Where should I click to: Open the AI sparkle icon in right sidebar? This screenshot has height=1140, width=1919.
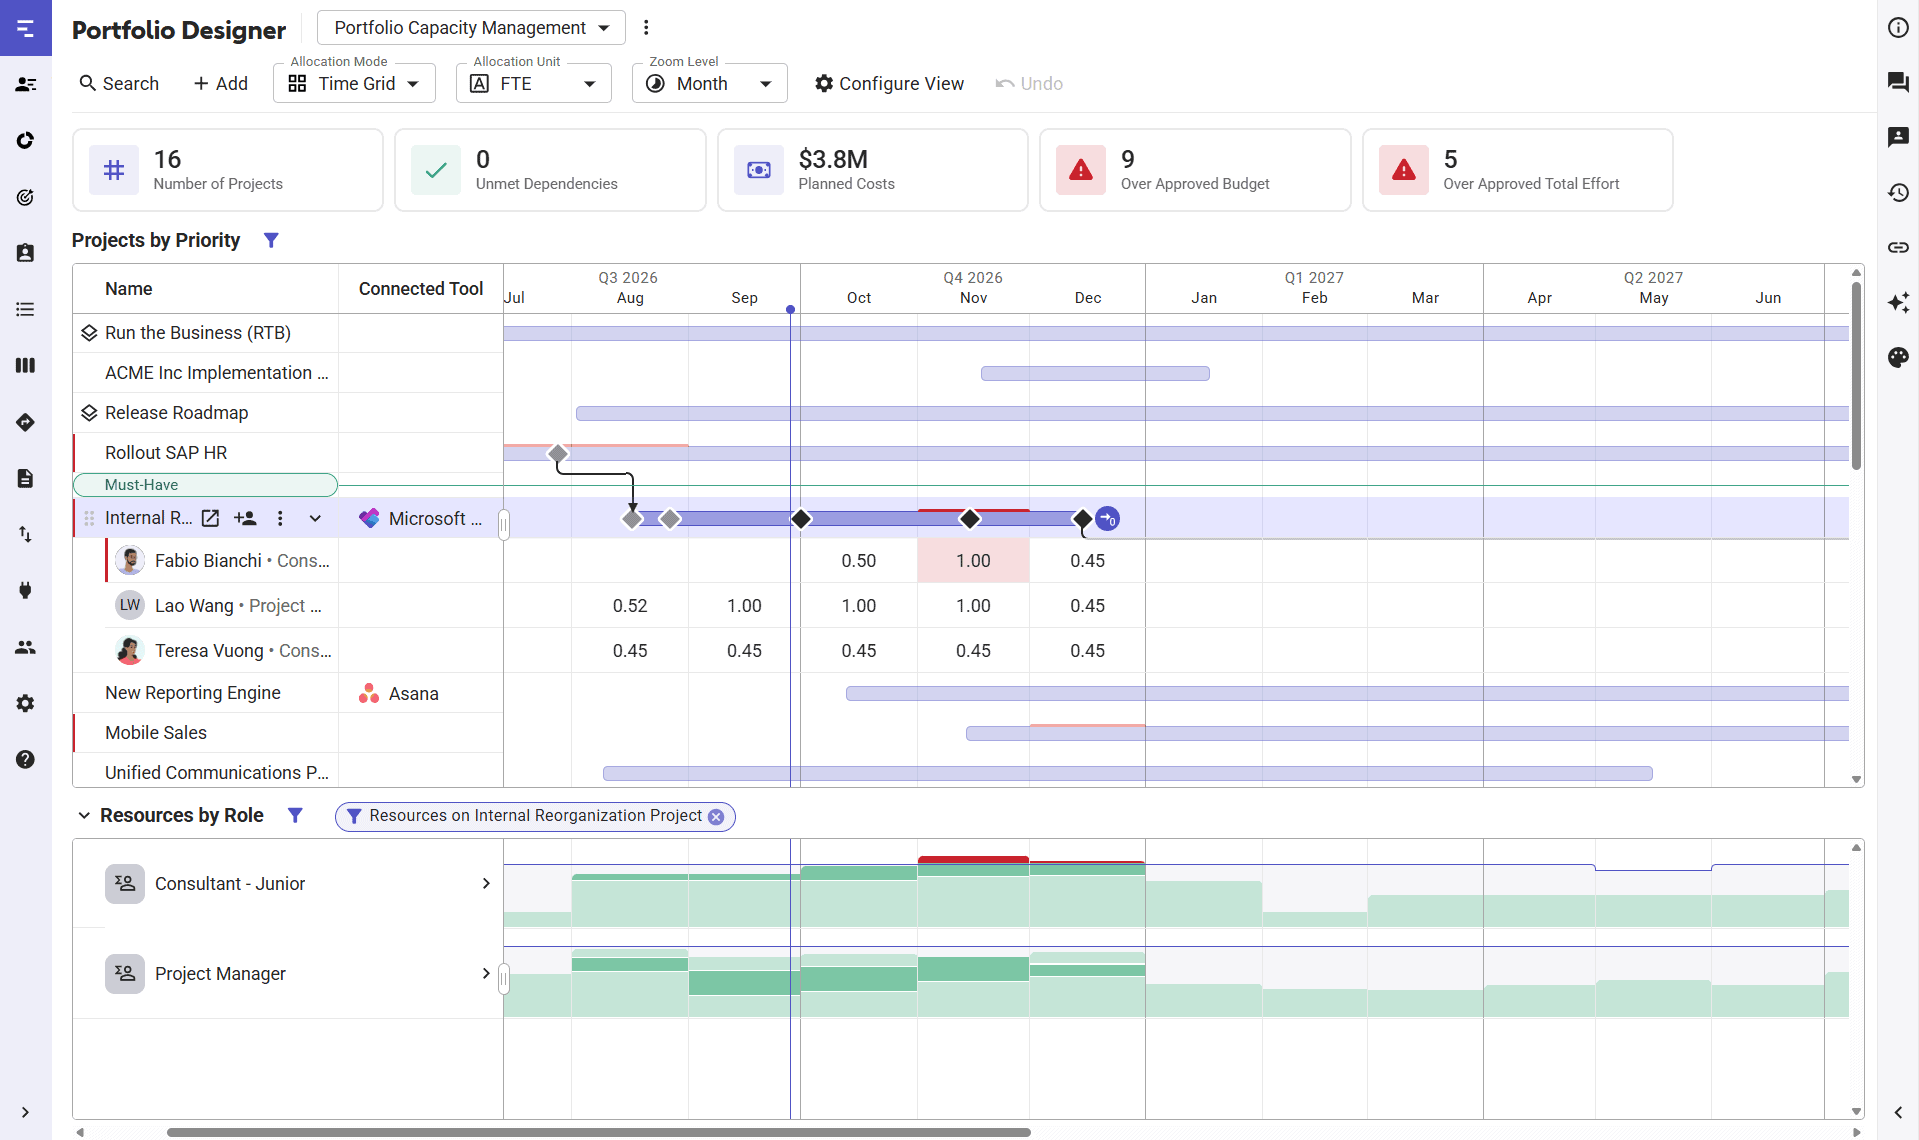pos(1898,302)
